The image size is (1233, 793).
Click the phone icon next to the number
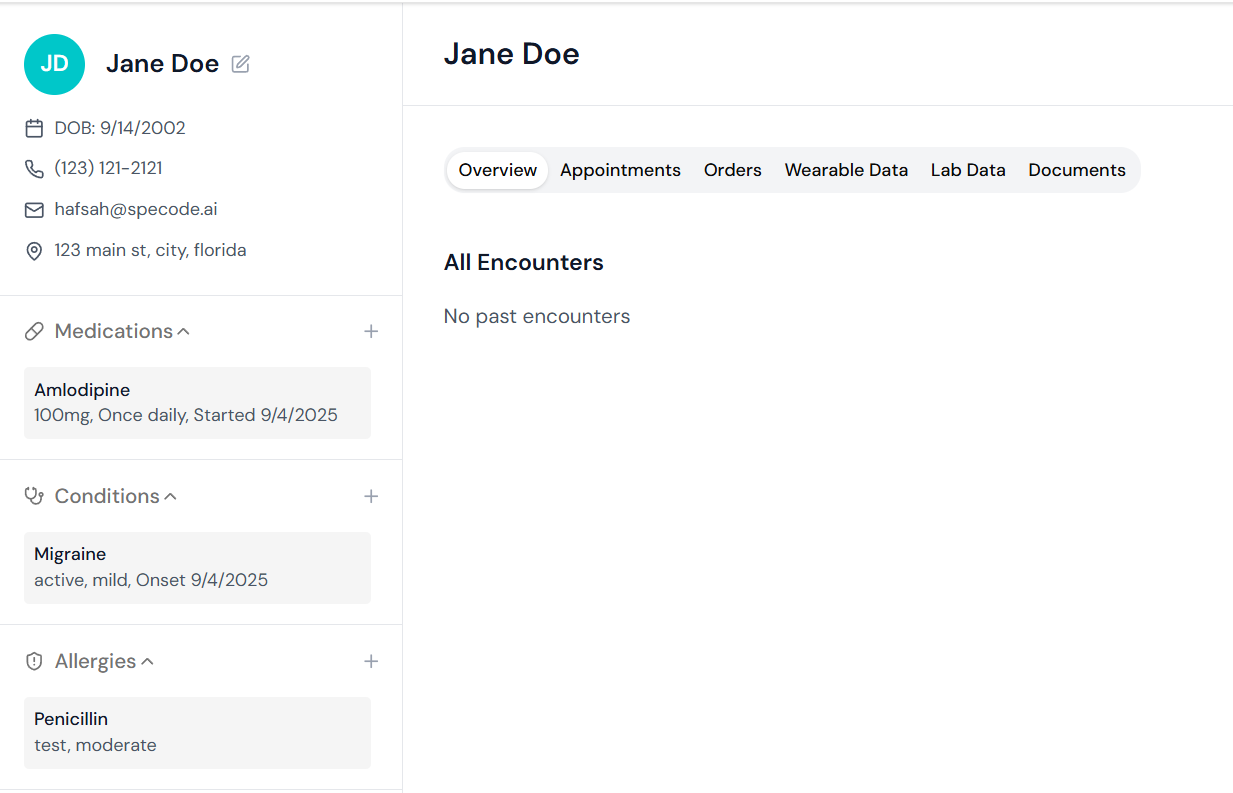tap(34, 168)
